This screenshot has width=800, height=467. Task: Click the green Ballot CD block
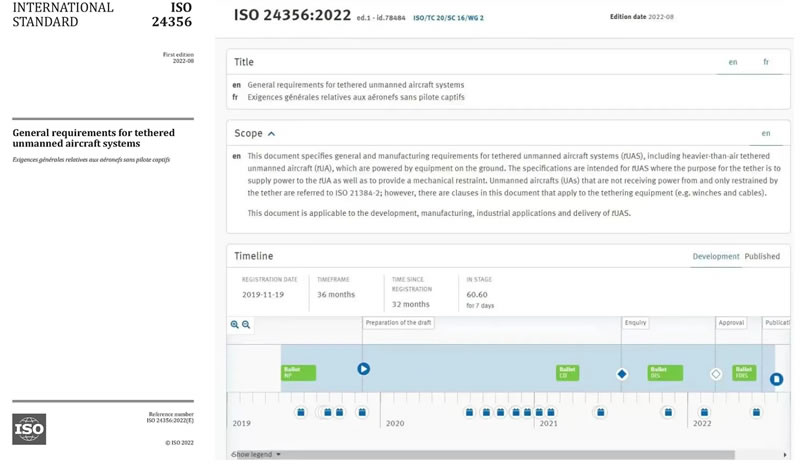567,373
